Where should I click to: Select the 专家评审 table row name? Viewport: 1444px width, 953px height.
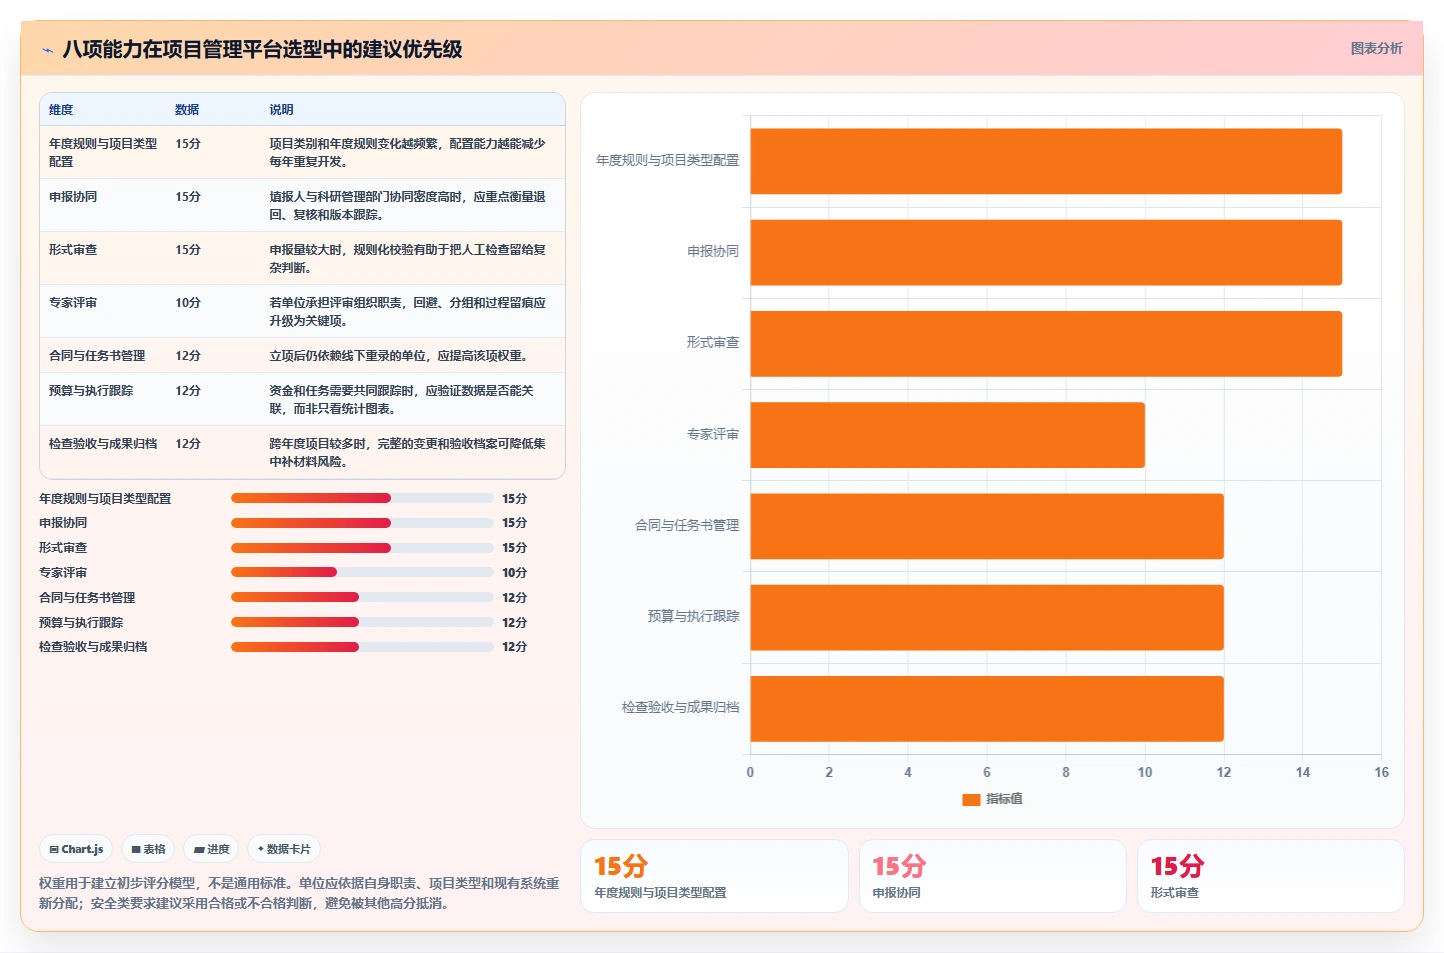click(x=73, y=303)
